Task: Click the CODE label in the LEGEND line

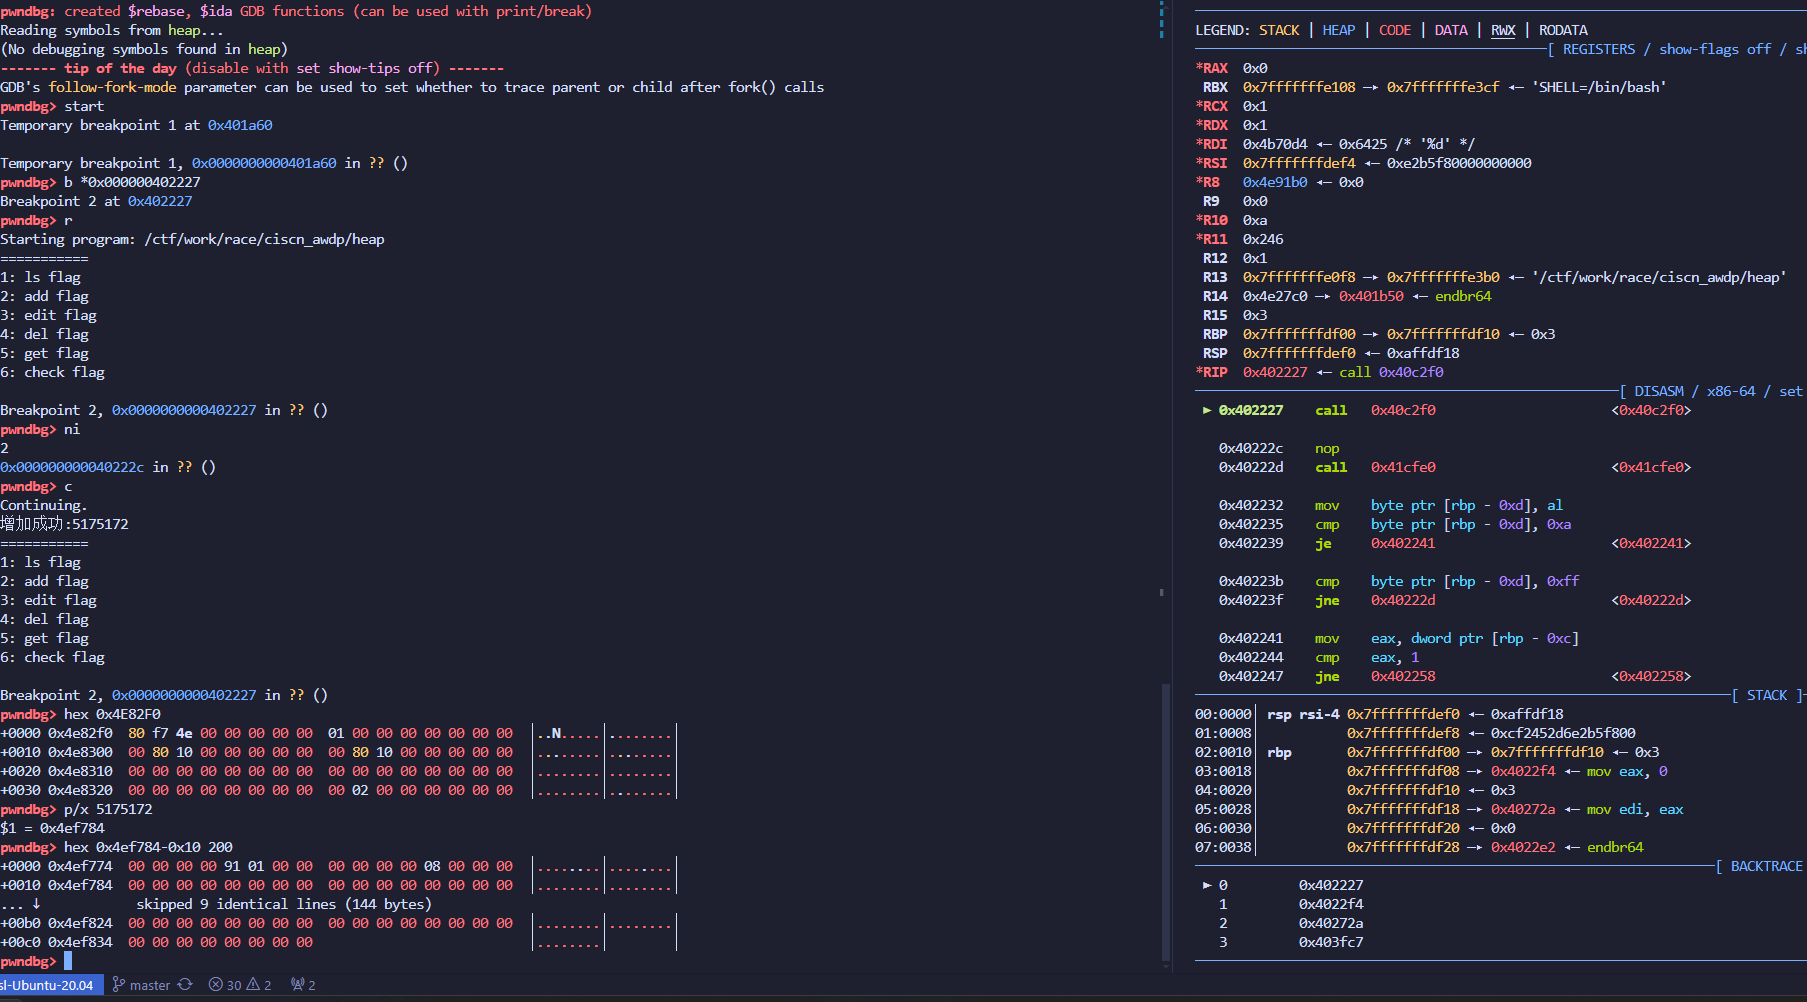Action: tap(1395, 30)
